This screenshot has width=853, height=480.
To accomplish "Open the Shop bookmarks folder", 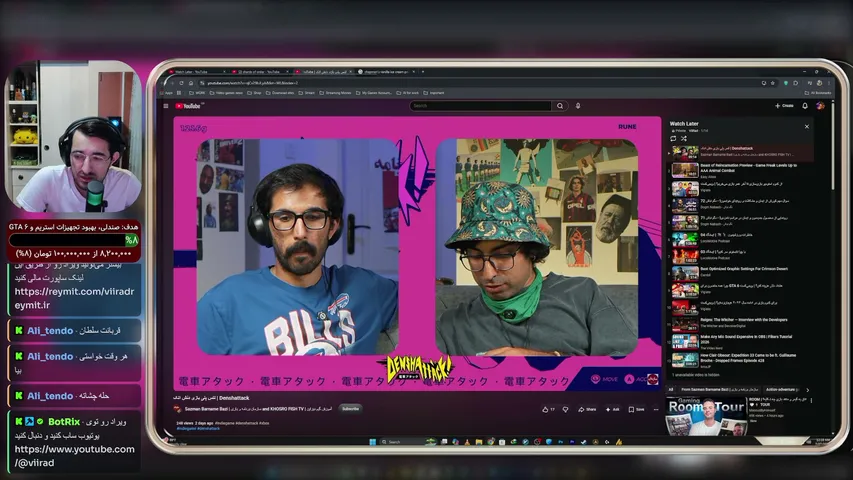I will (254, 93).
